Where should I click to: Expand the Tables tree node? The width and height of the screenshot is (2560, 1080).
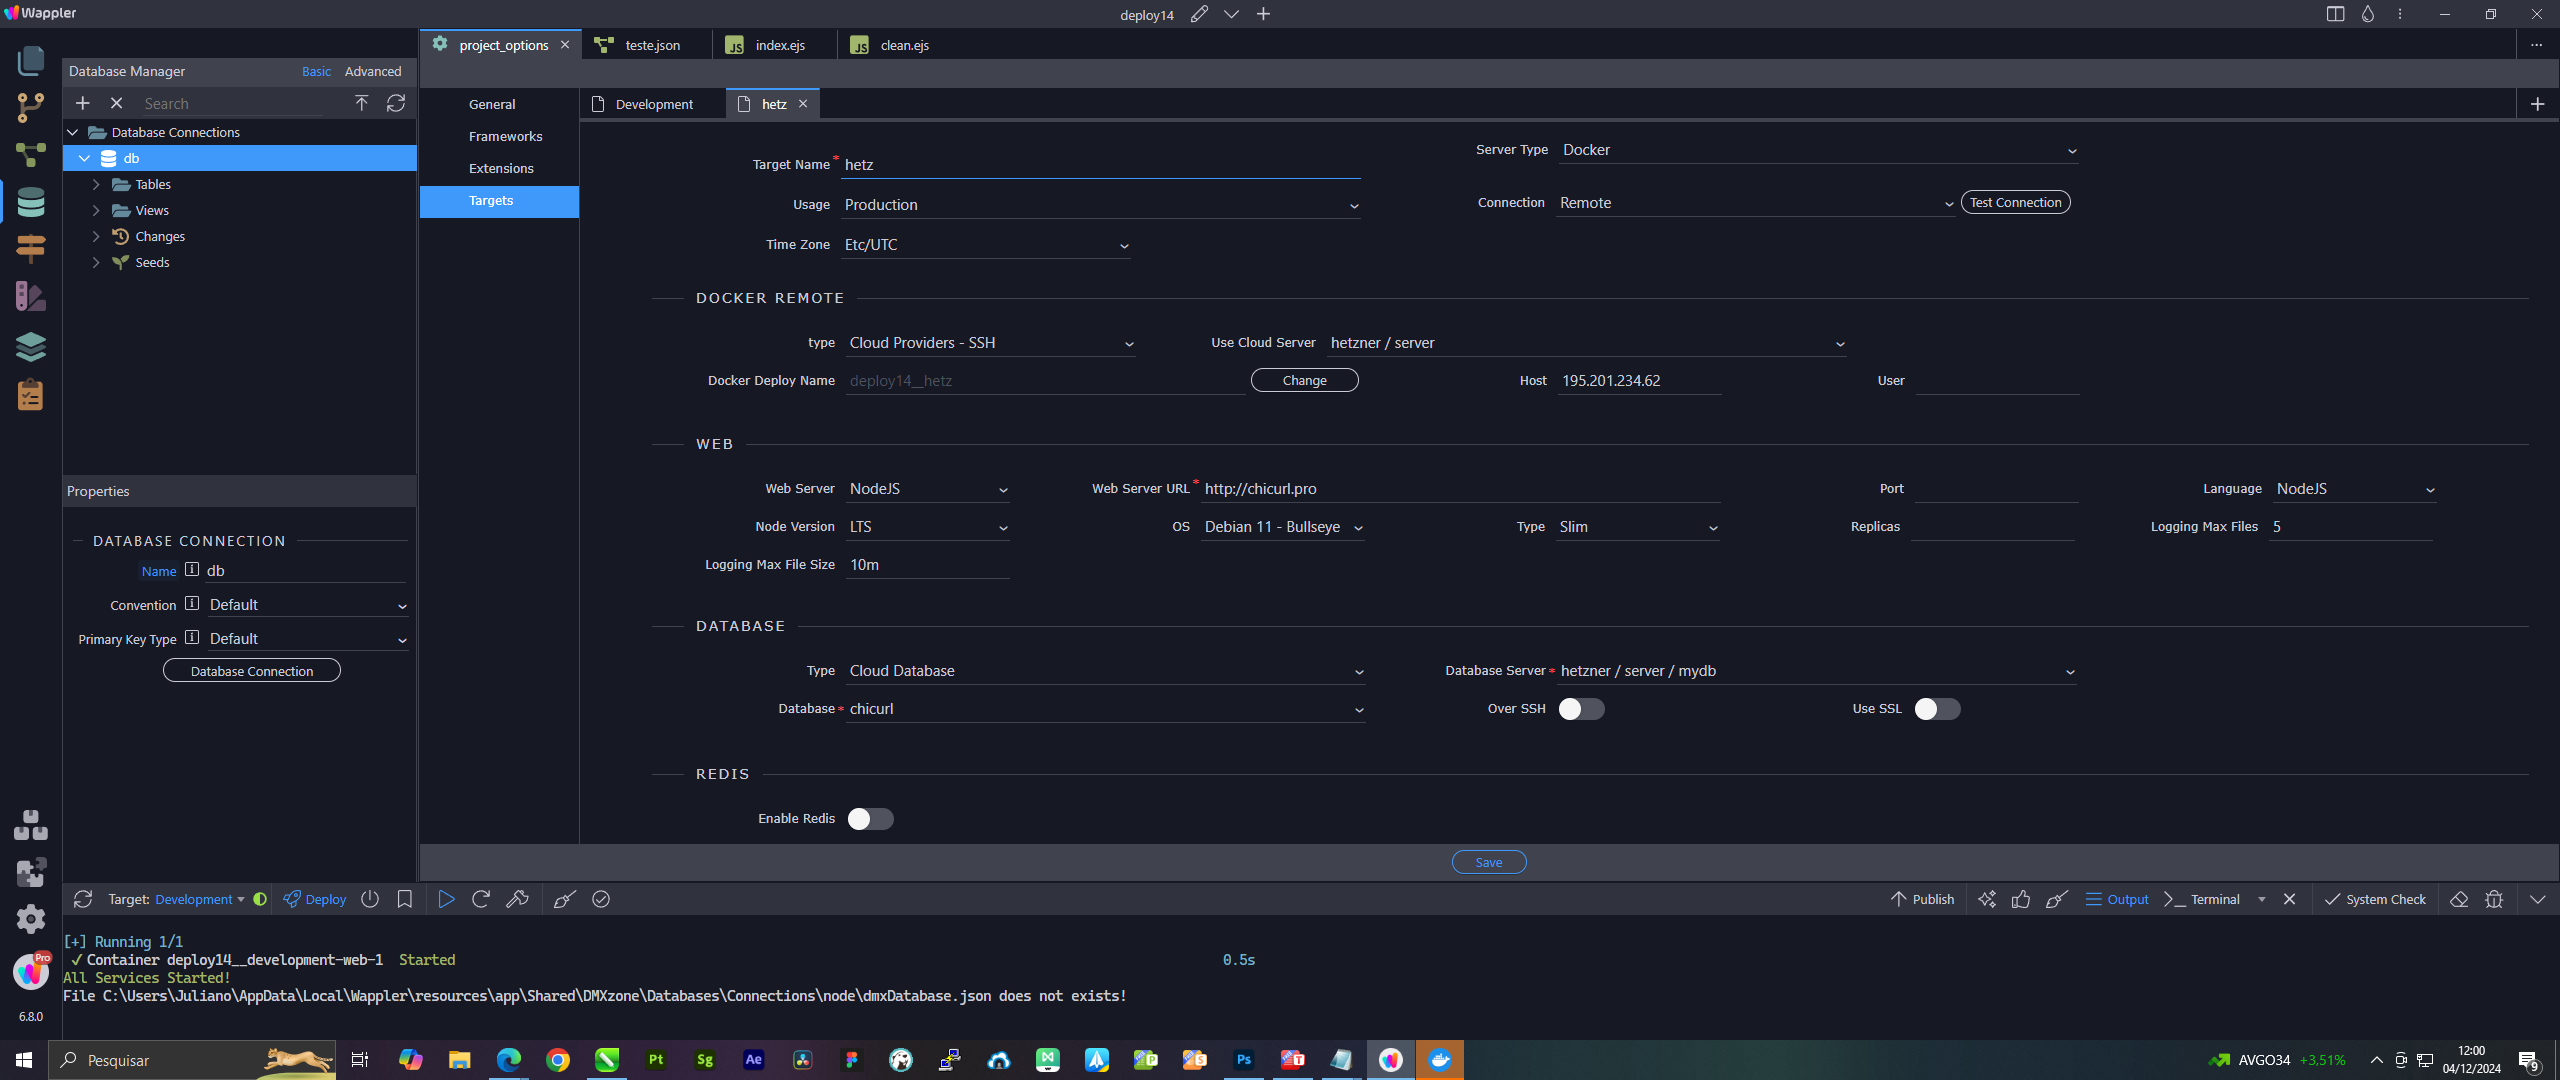pyautogui.click(x=96, y=184)
